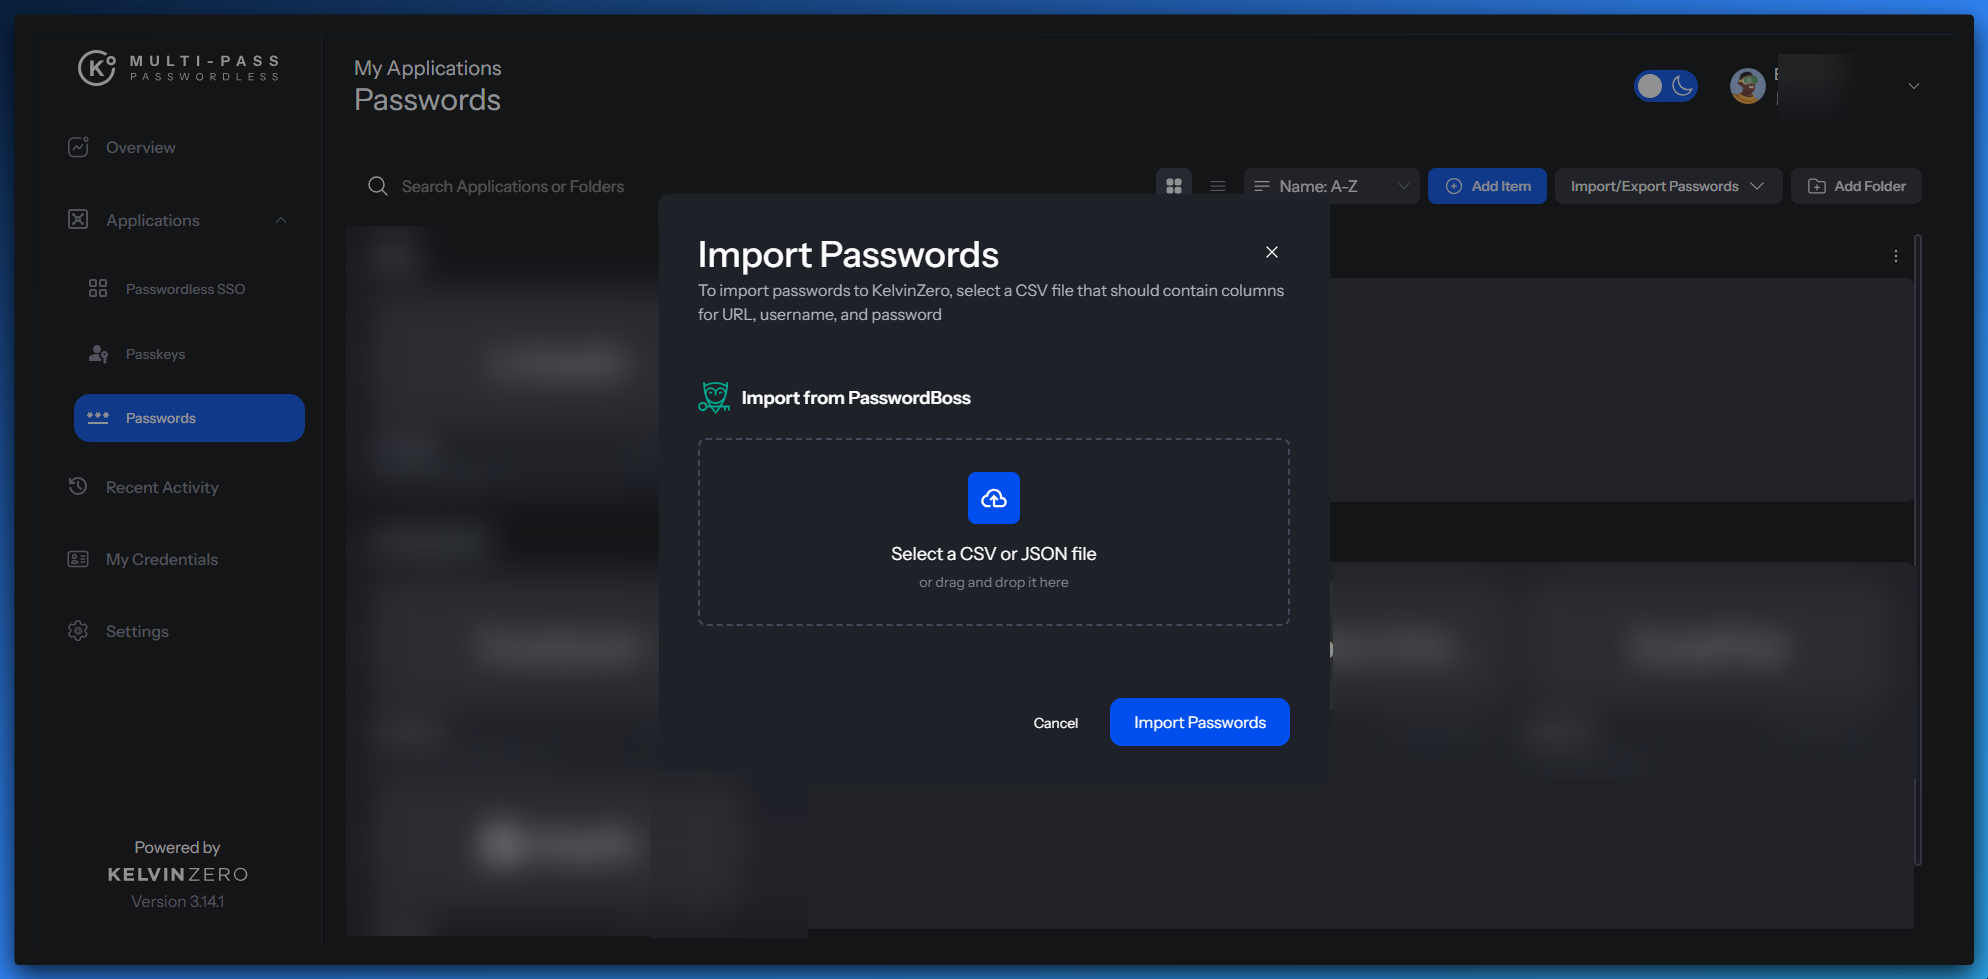
Task: Open the user account dropdown chevron
Action: tap(1913, 86)
